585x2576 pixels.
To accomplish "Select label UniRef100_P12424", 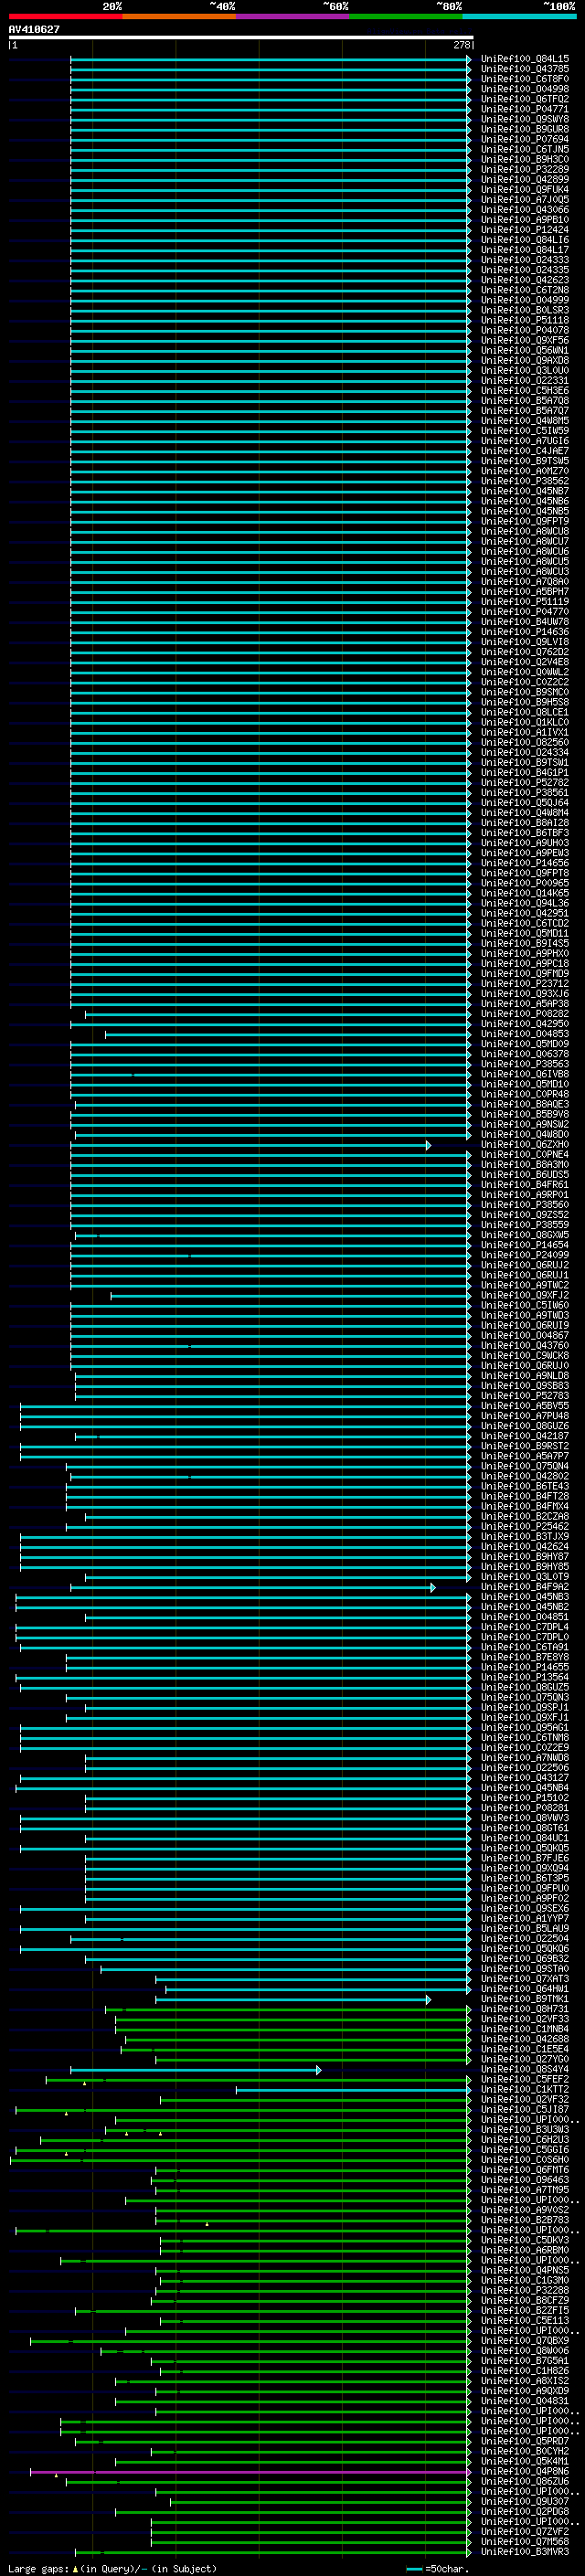I will coord(525,230).
